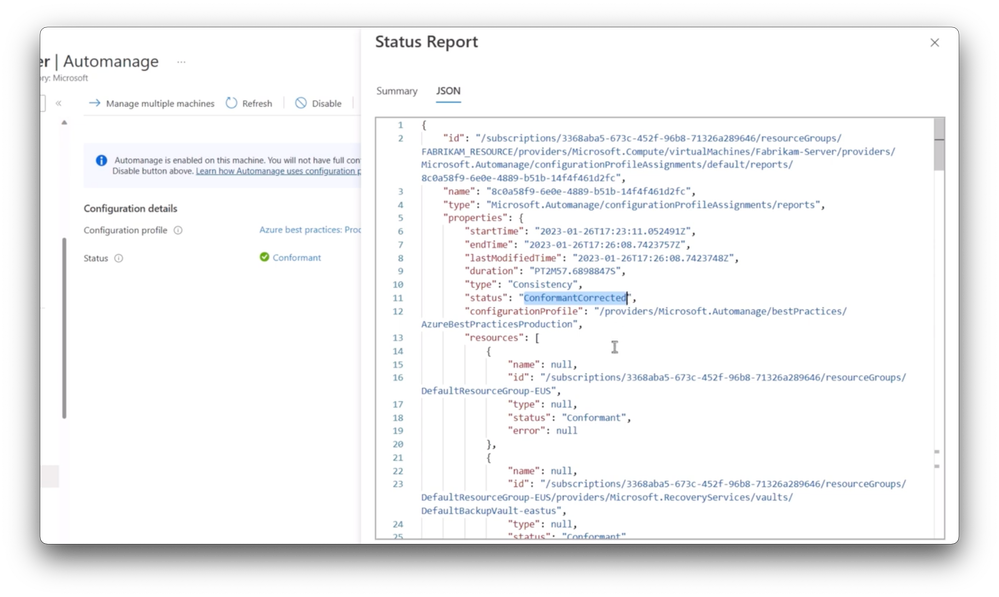Click the left pane scroll up arrow
Screen dimensions: 999x597
(x=64, y=122)
